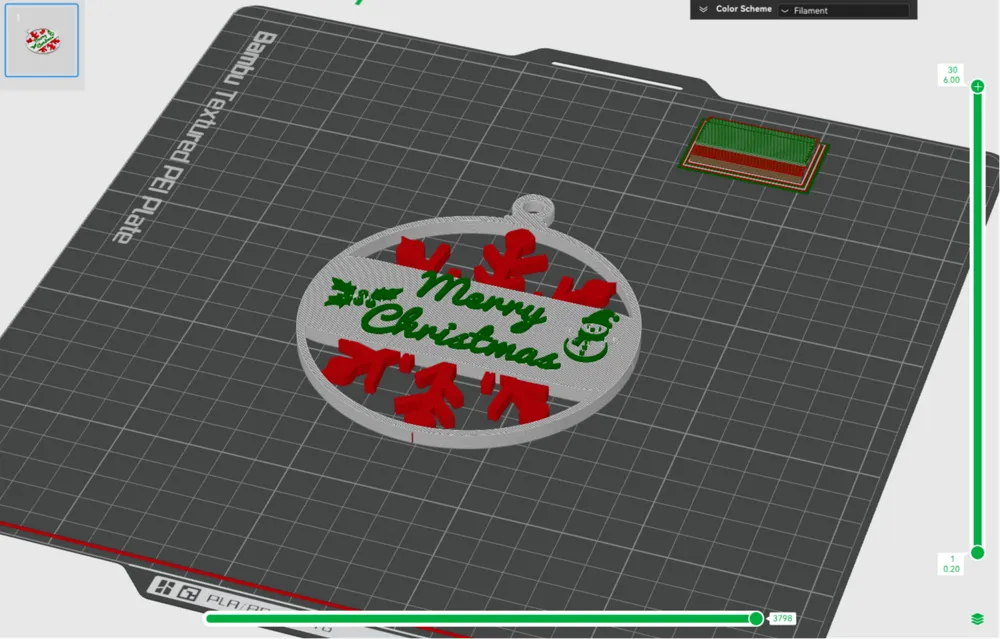The width and height of the screenshot is (1000, 639).
Task: Click the top layer value label 30 / 6.00
Action: [949, 74]
